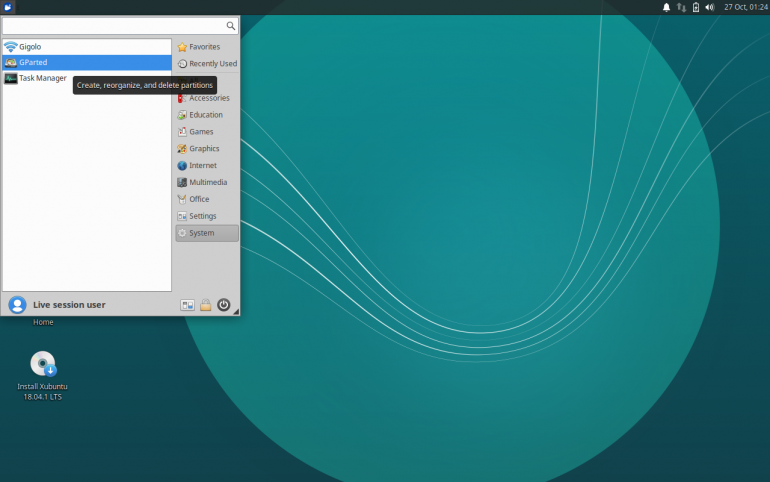Launch GParted partition editor
Image resolution: width=770 pixels, height=482 pixels.
click(x=33, y=62)
